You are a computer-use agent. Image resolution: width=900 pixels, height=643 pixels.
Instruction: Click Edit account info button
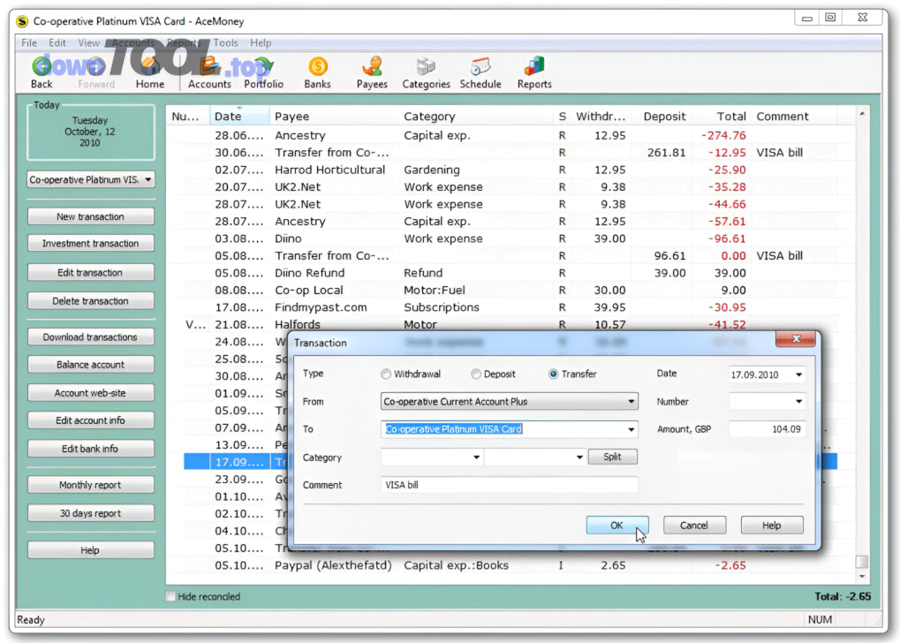point(91,420)
